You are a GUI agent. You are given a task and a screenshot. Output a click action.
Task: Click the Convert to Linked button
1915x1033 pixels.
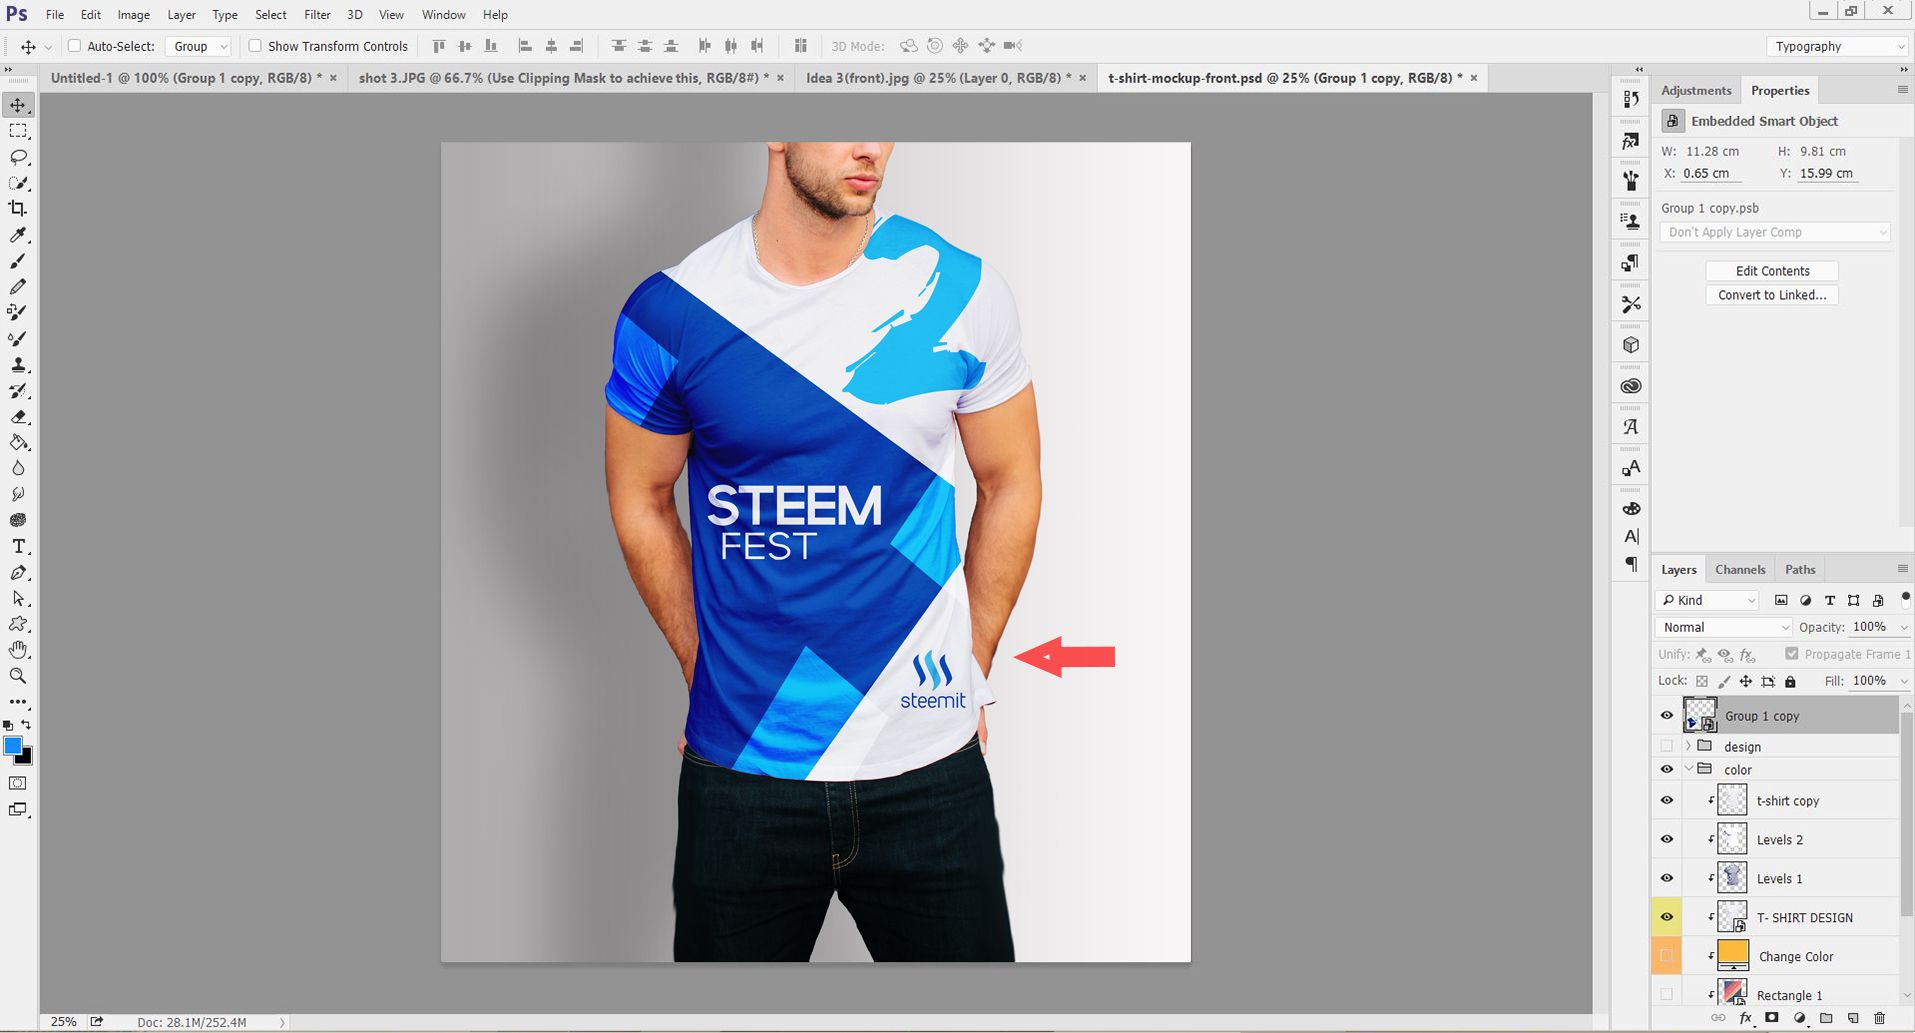point(1772,295)
